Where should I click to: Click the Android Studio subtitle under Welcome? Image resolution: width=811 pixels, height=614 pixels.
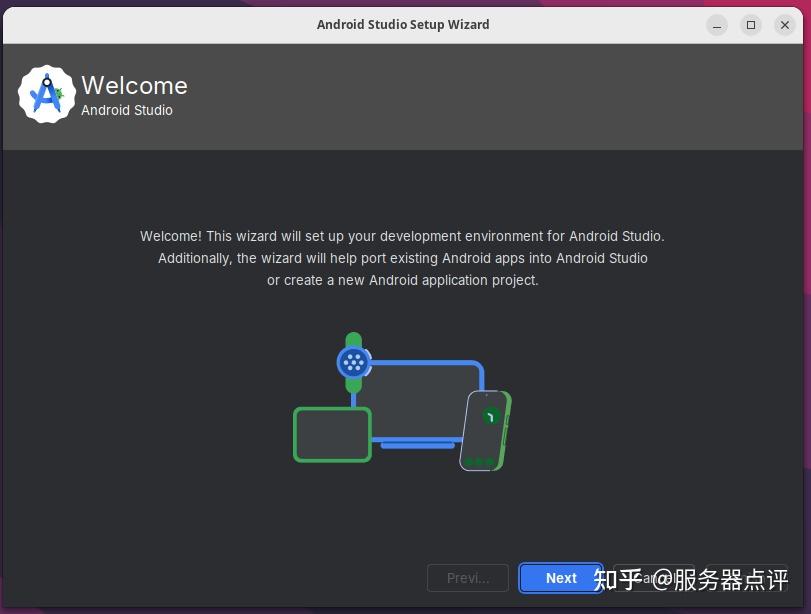pyautogui.click(x=126, y=110)
